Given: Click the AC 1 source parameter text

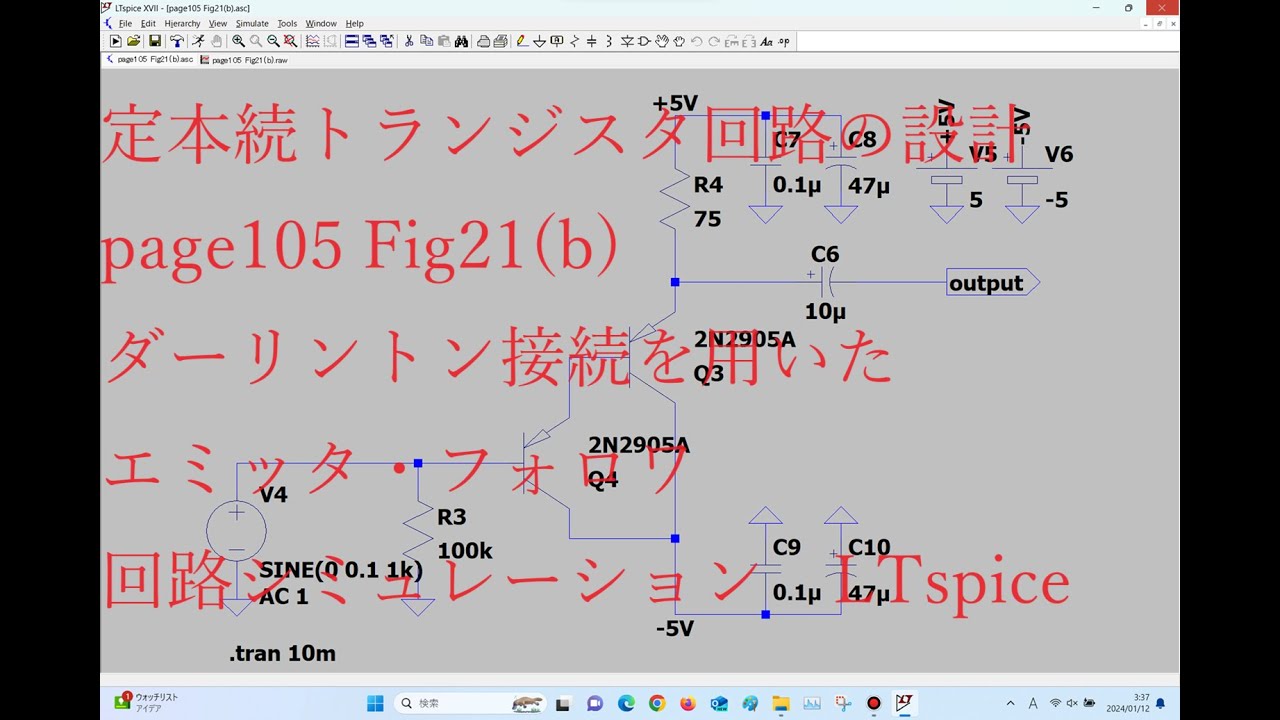Looking at the screenshot, I should point(284,597).
